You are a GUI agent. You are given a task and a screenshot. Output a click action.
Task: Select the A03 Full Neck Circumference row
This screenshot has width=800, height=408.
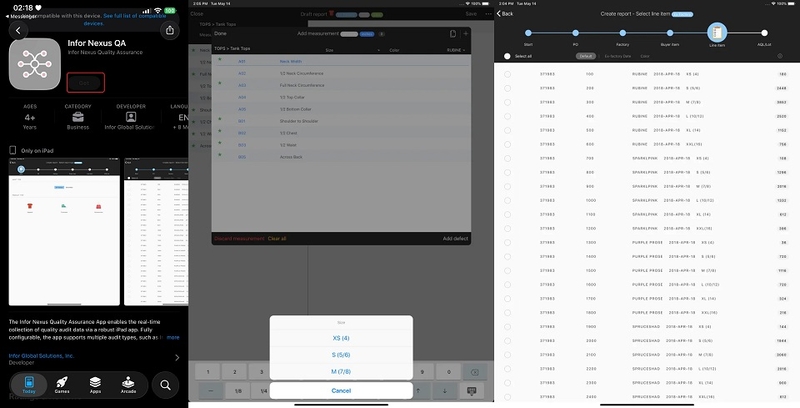pos(341,85)
